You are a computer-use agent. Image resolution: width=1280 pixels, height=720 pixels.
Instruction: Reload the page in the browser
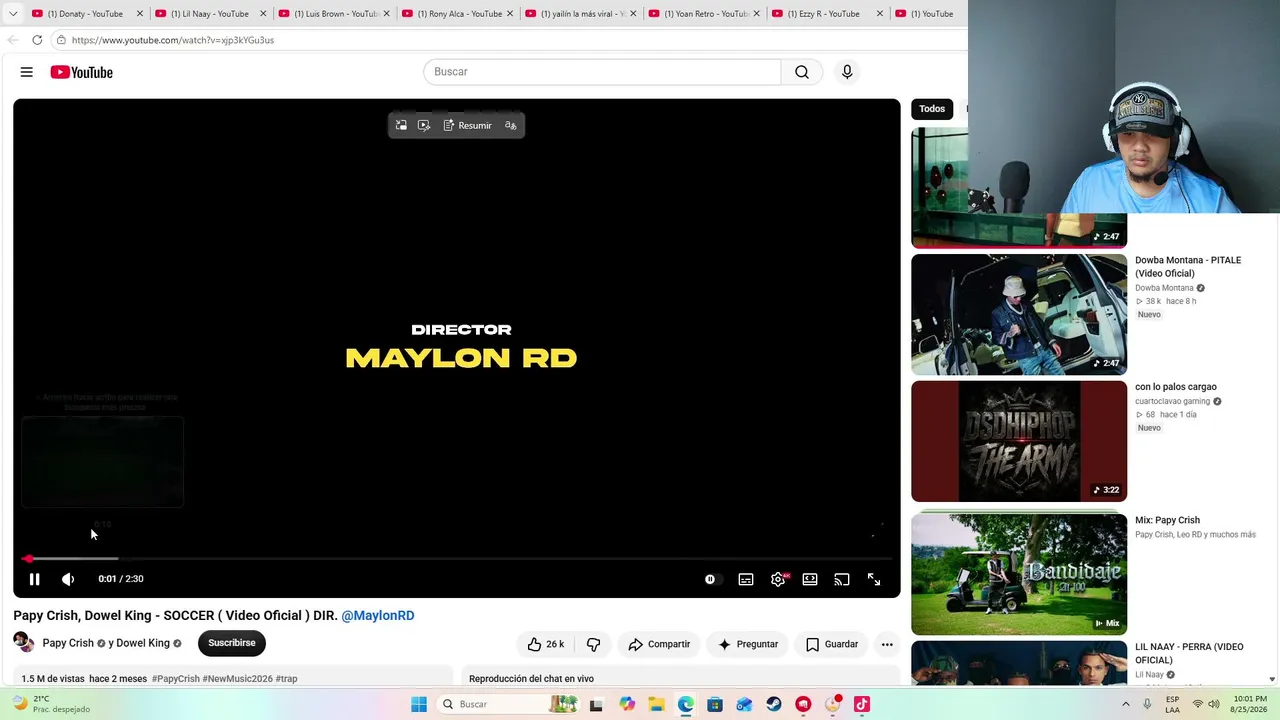point(37,40)
